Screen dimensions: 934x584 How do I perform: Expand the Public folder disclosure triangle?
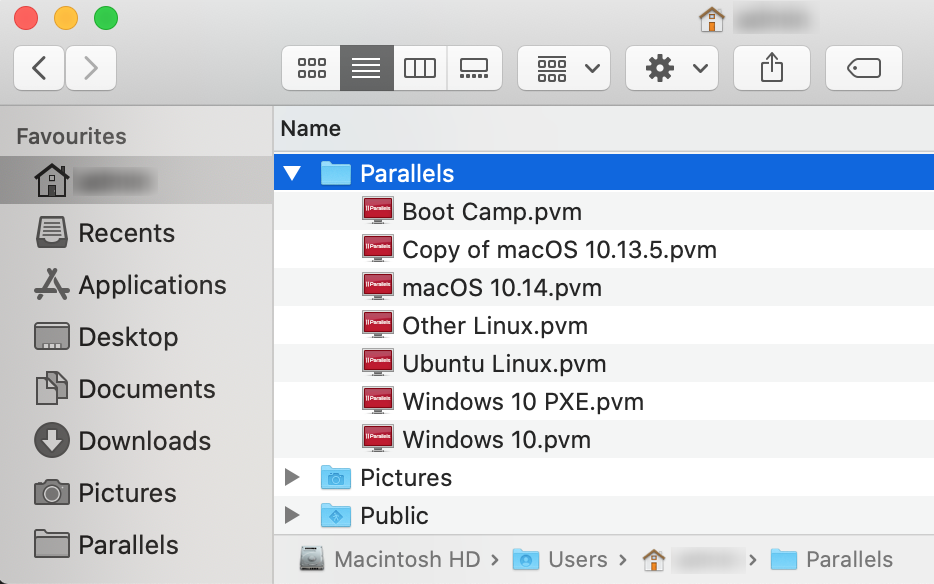(292, 515)
